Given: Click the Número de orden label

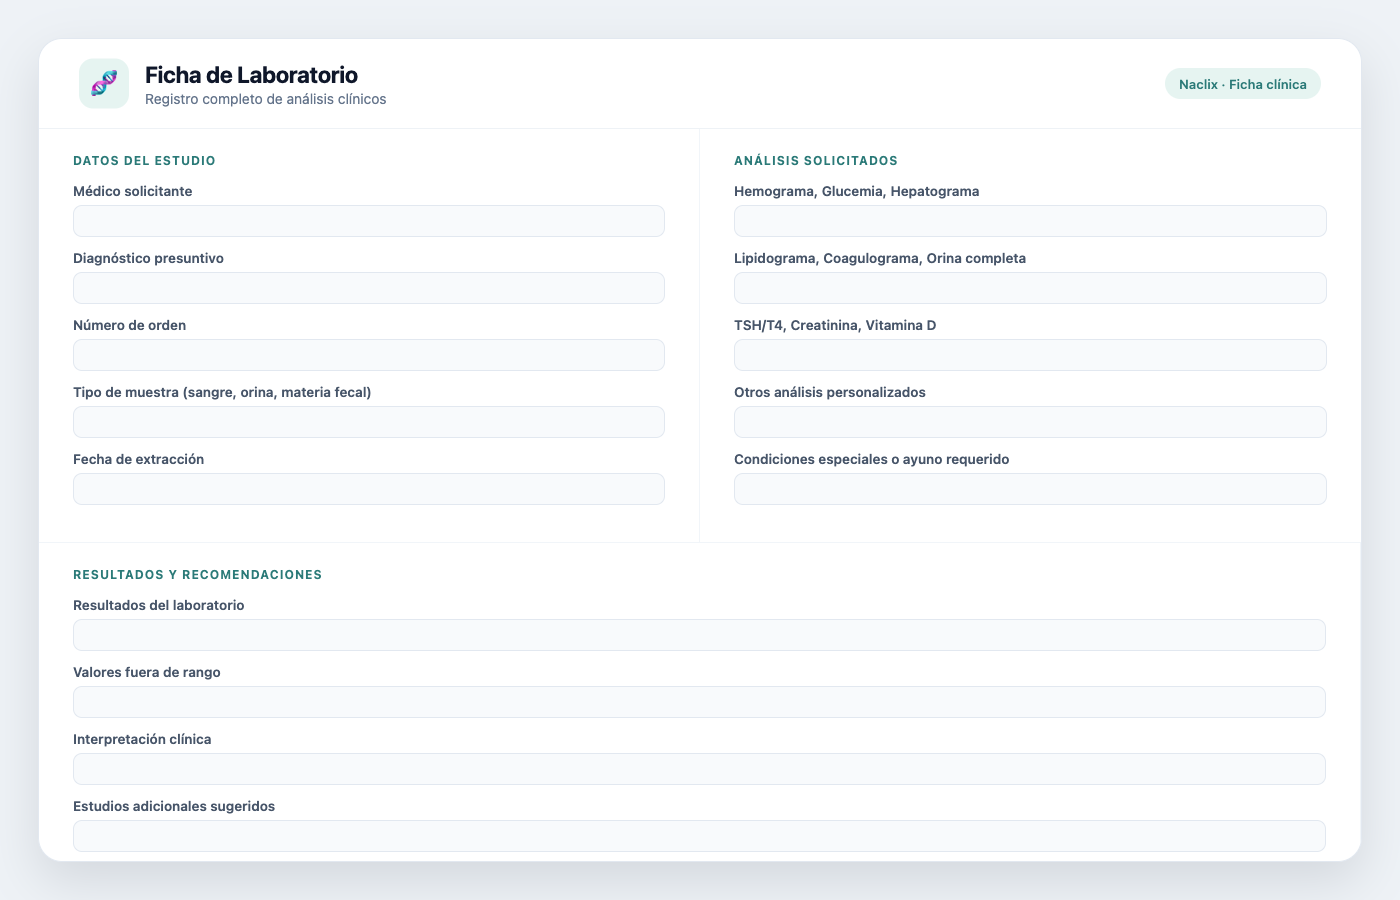Looking at the screenshot, I should pos(130,325).
